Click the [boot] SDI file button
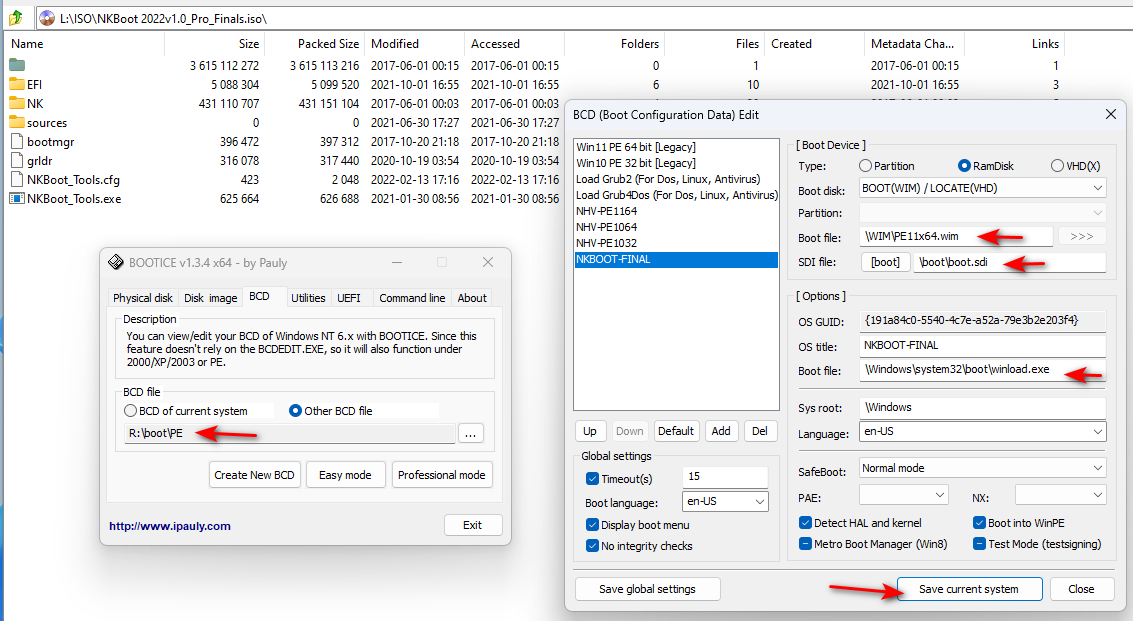1133x621 pixels. pos(885,262)
